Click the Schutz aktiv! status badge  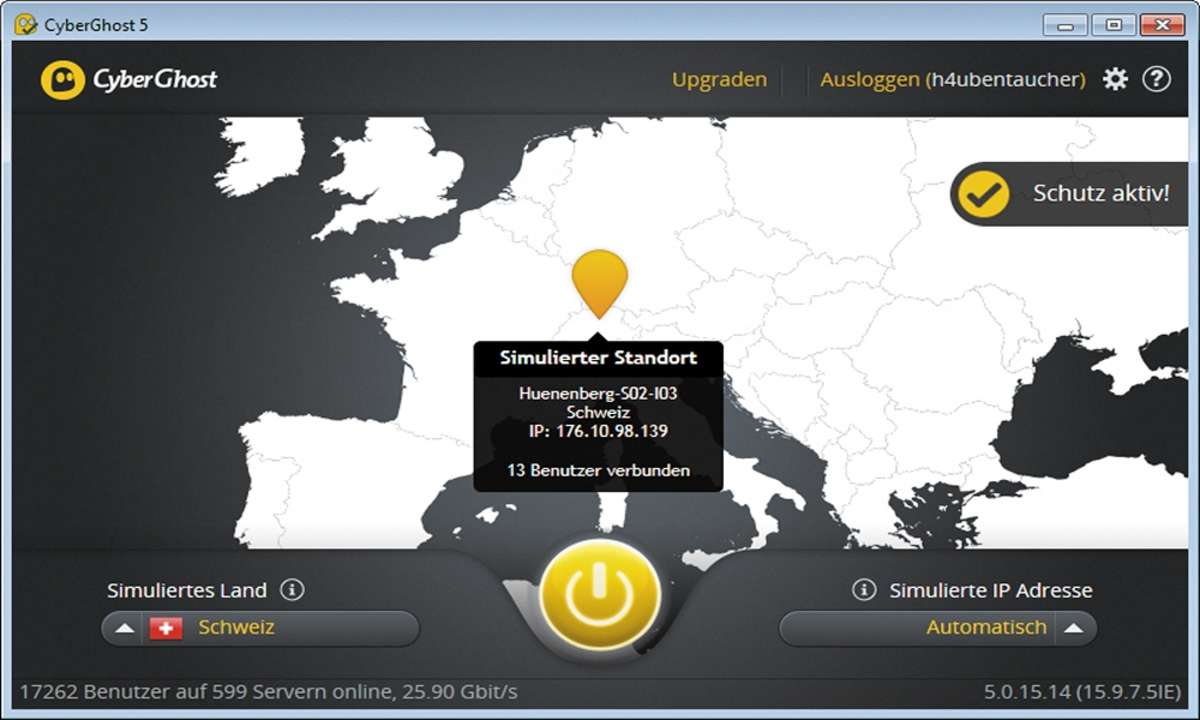(1069, 194)
